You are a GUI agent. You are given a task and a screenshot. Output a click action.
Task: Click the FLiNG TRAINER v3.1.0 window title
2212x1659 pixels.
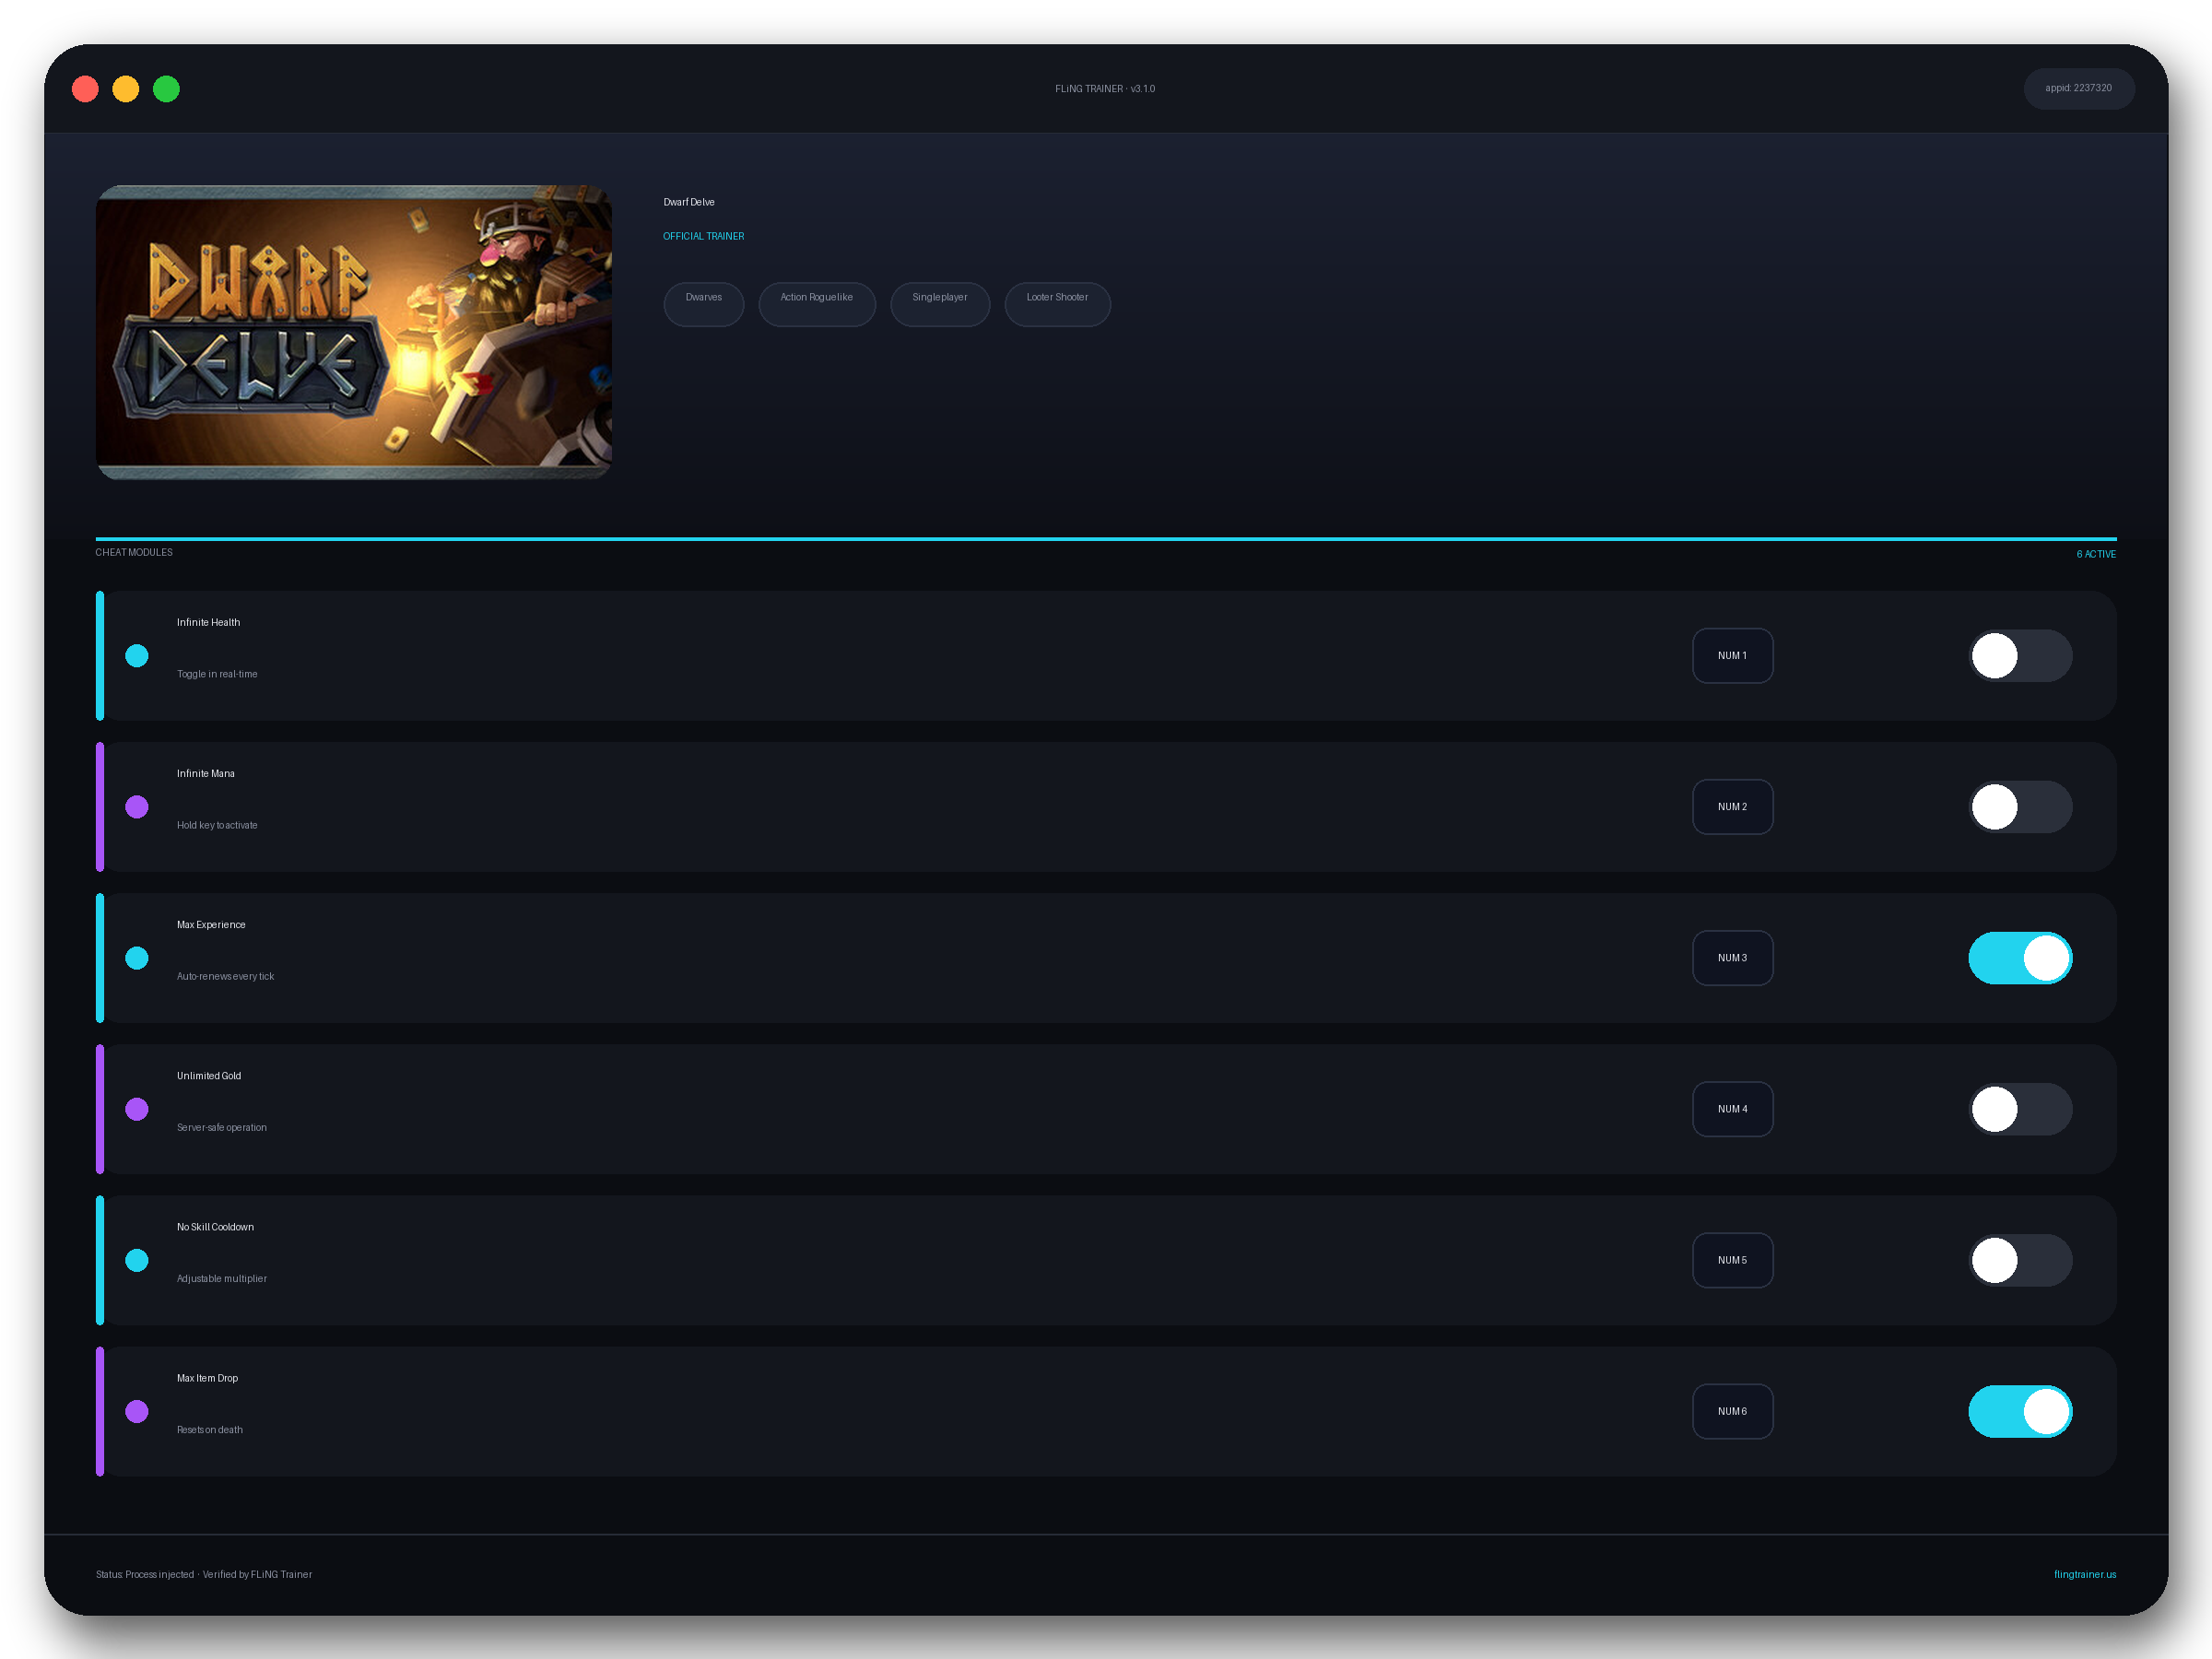1105,89
